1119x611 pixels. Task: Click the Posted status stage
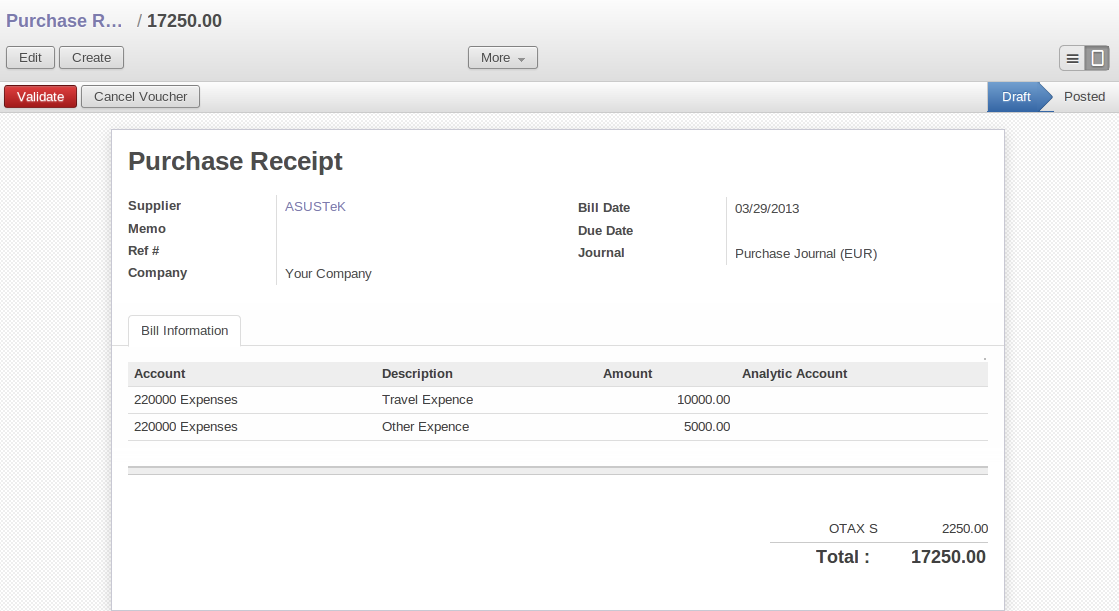(x=1084, y=97)
